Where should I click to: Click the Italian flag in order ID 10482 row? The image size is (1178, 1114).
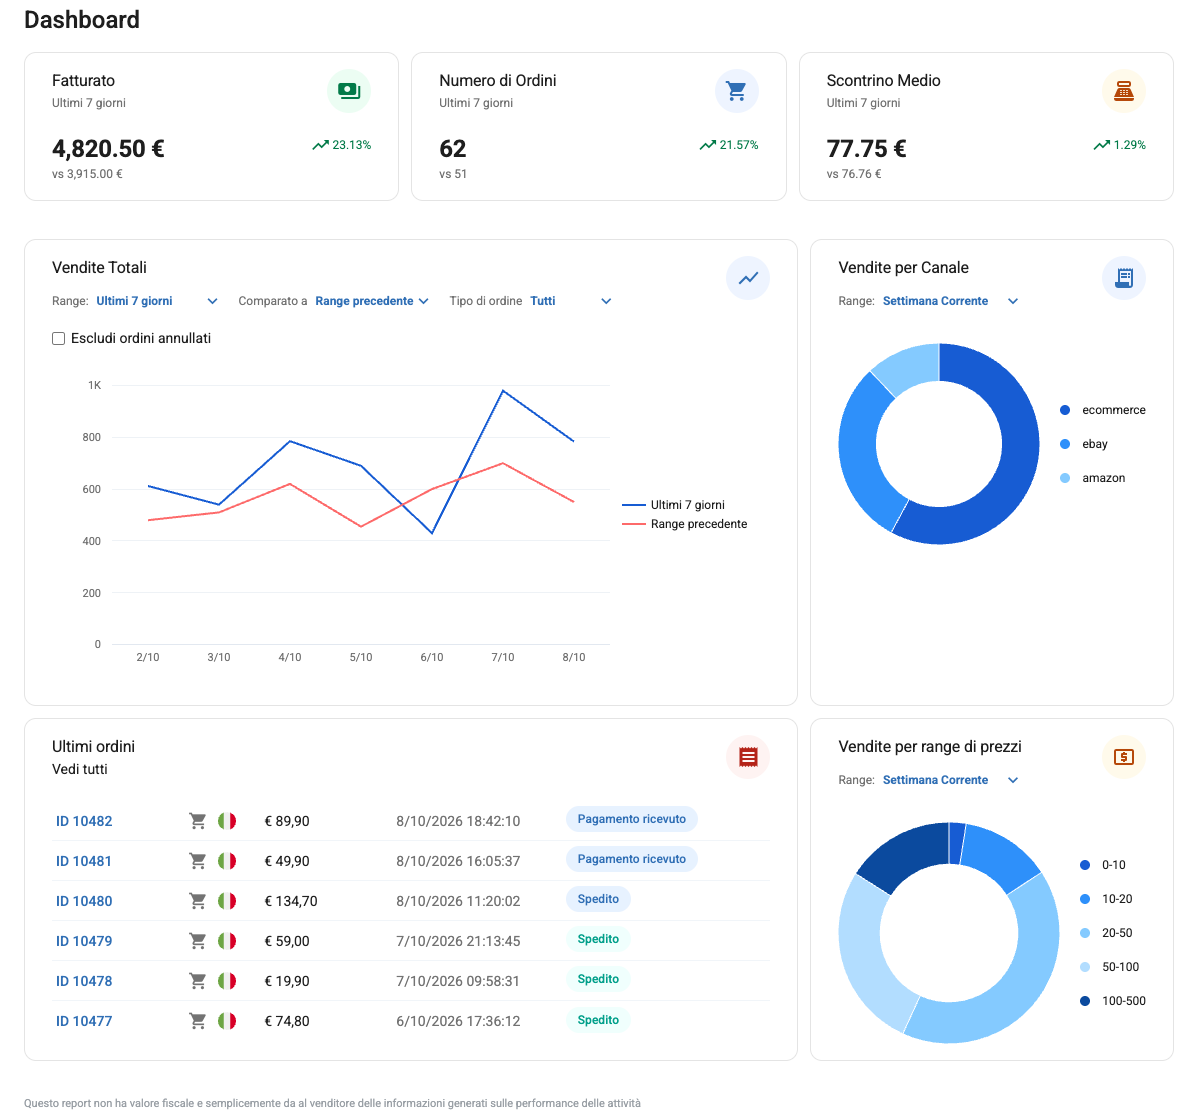[x=227, y=821]
